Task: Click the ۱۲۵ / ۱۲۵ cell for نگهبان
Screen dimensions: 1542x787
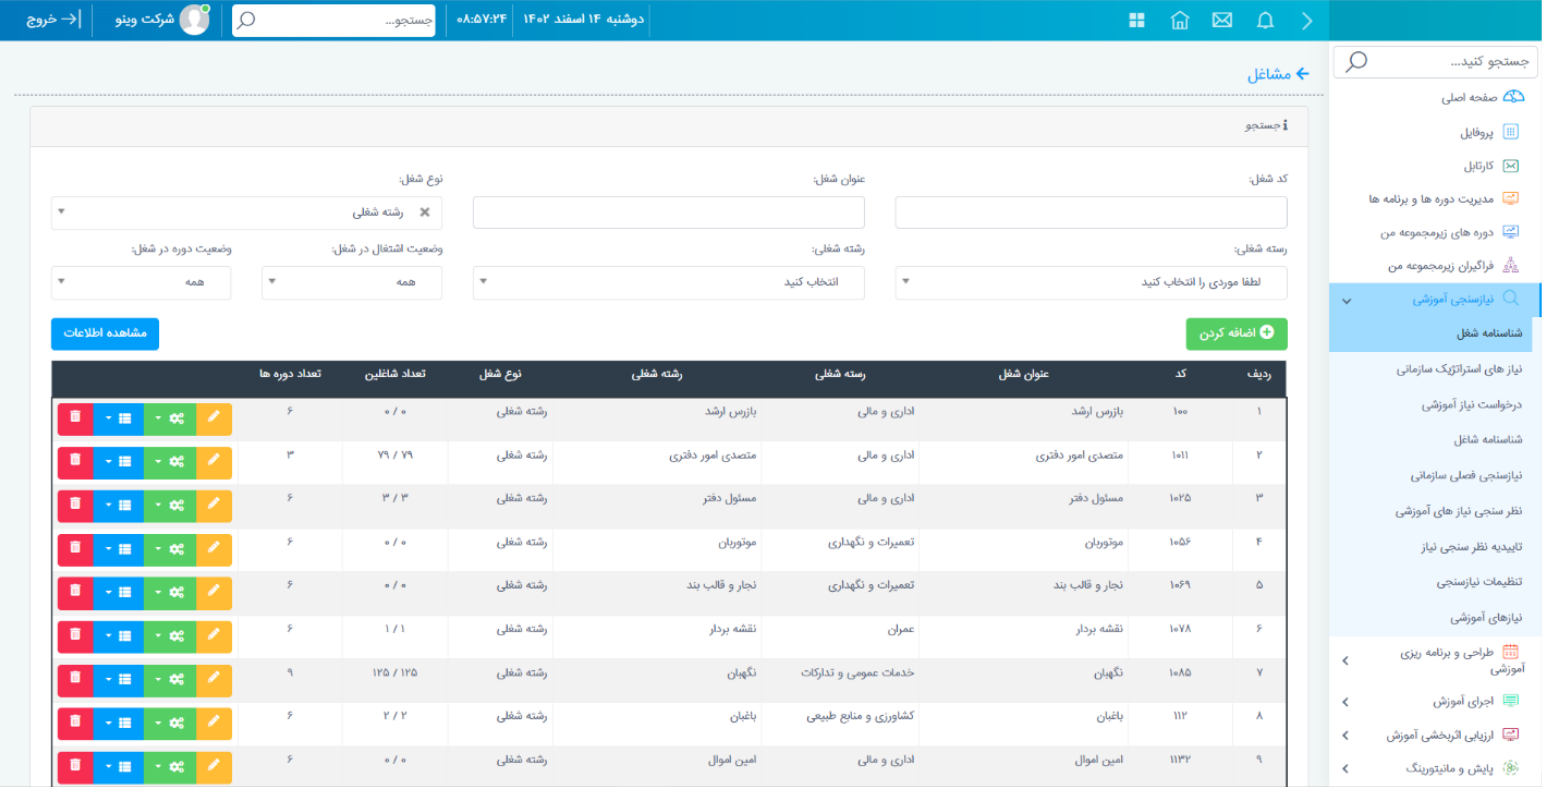Action: click(395, 673)
